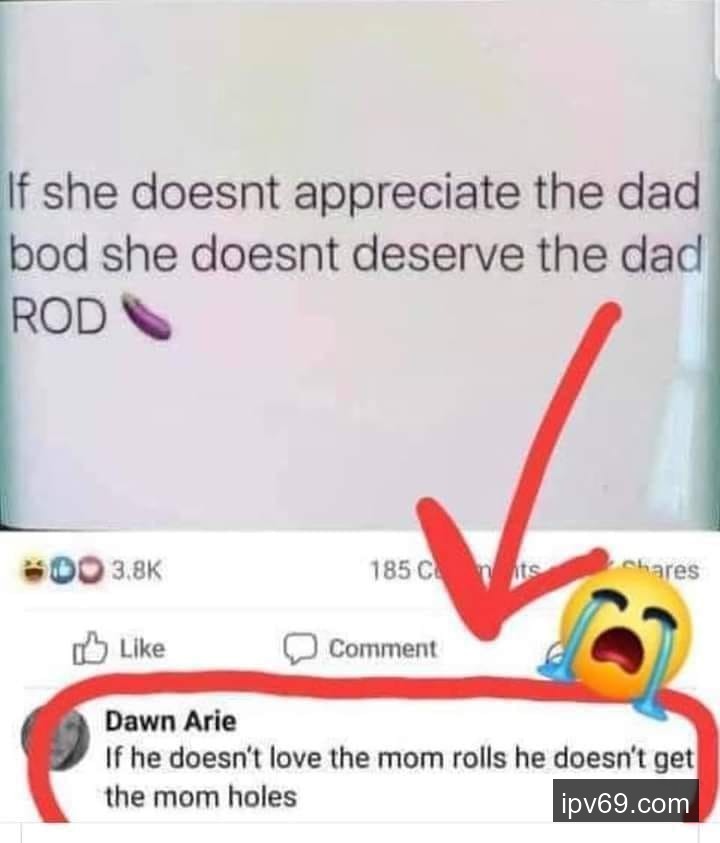Open the 3.8K reactions count
Image resolution: width=720 pixels, height=843 pixels.
137,570
